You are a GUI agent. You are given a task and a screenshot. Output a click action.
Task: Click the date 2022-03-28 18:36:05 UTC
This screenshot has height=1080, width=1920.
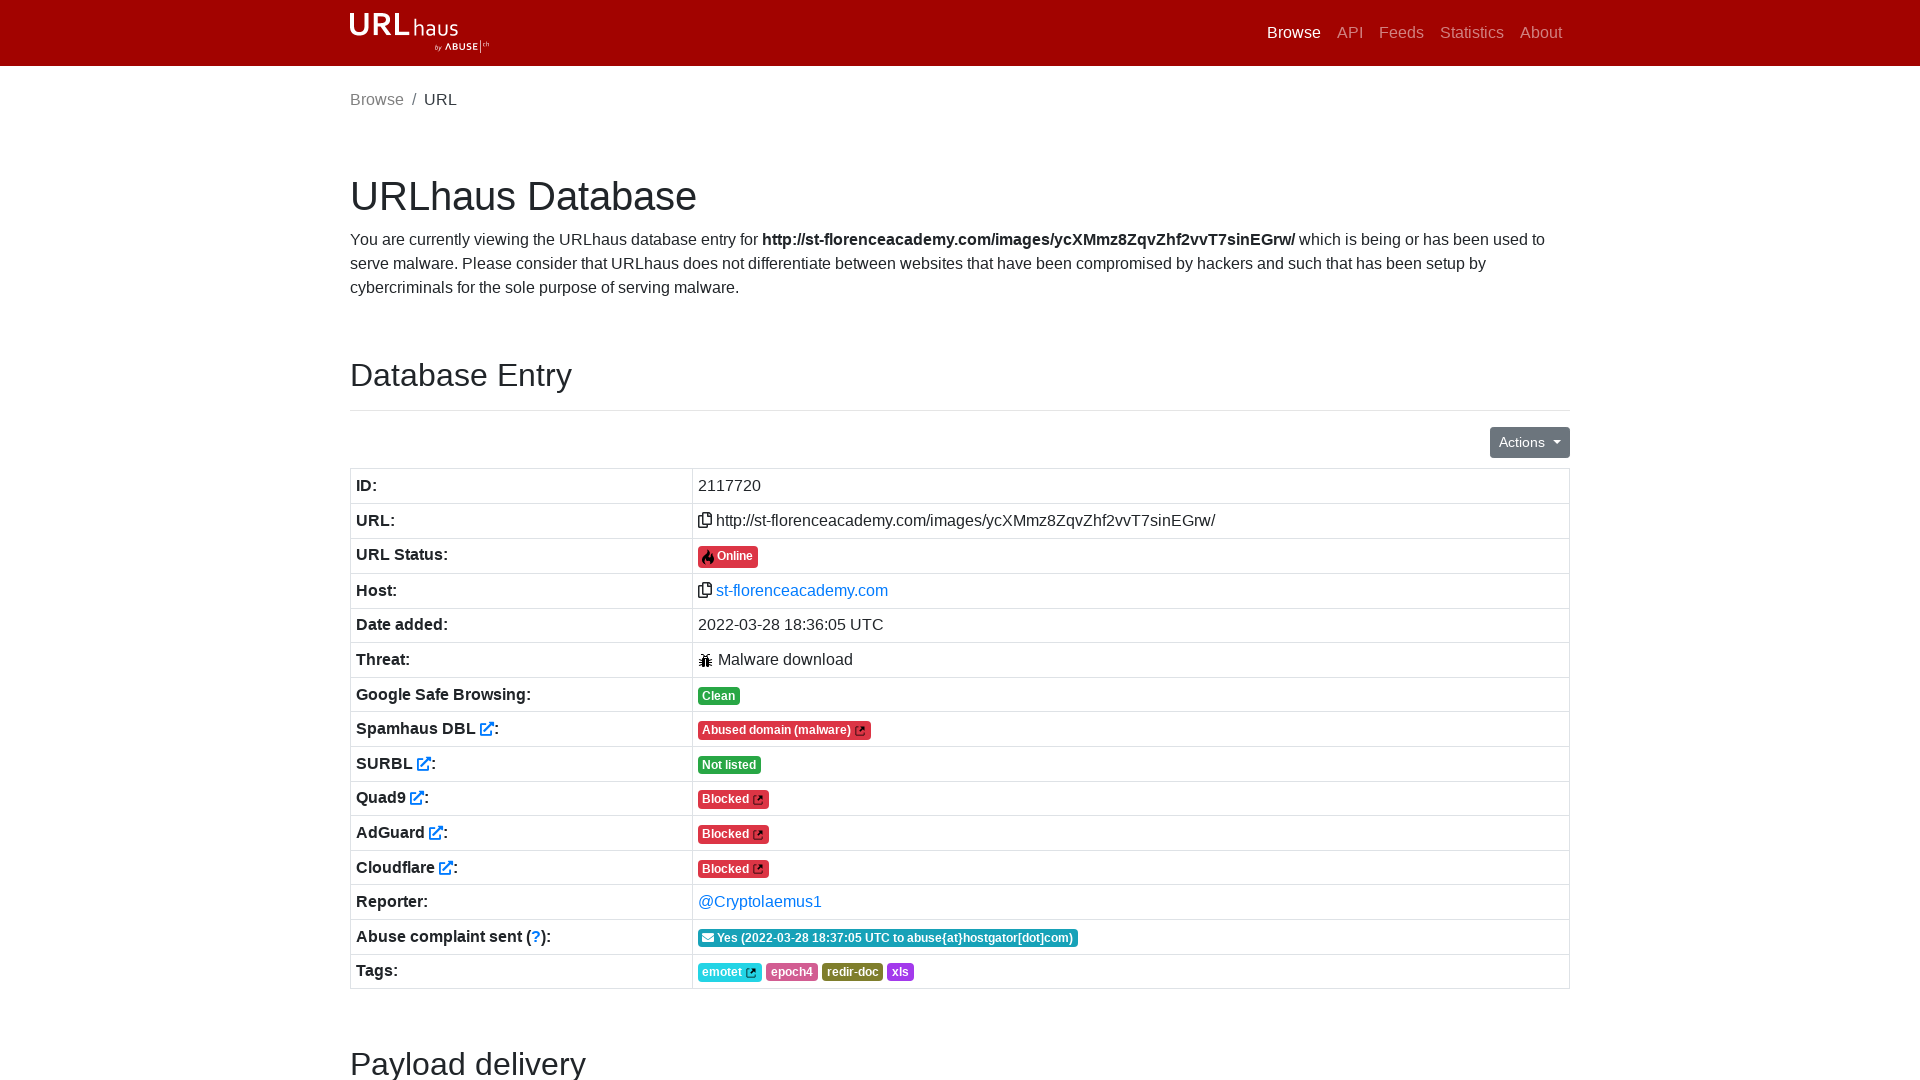[790, 625]
